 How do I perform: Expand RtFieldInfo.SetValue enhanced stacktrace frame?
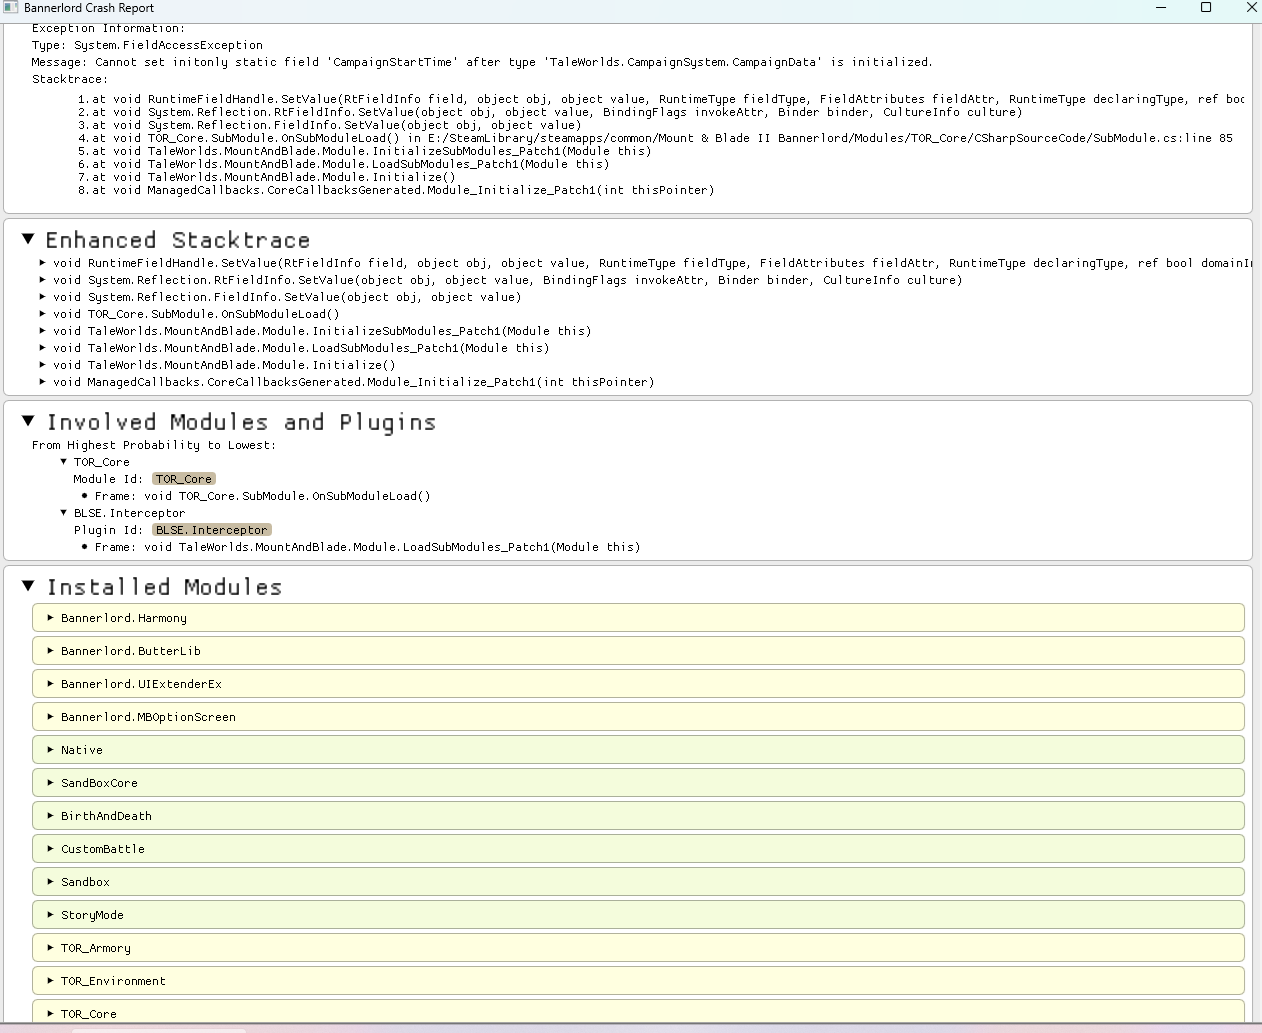[x=43, y=280]
